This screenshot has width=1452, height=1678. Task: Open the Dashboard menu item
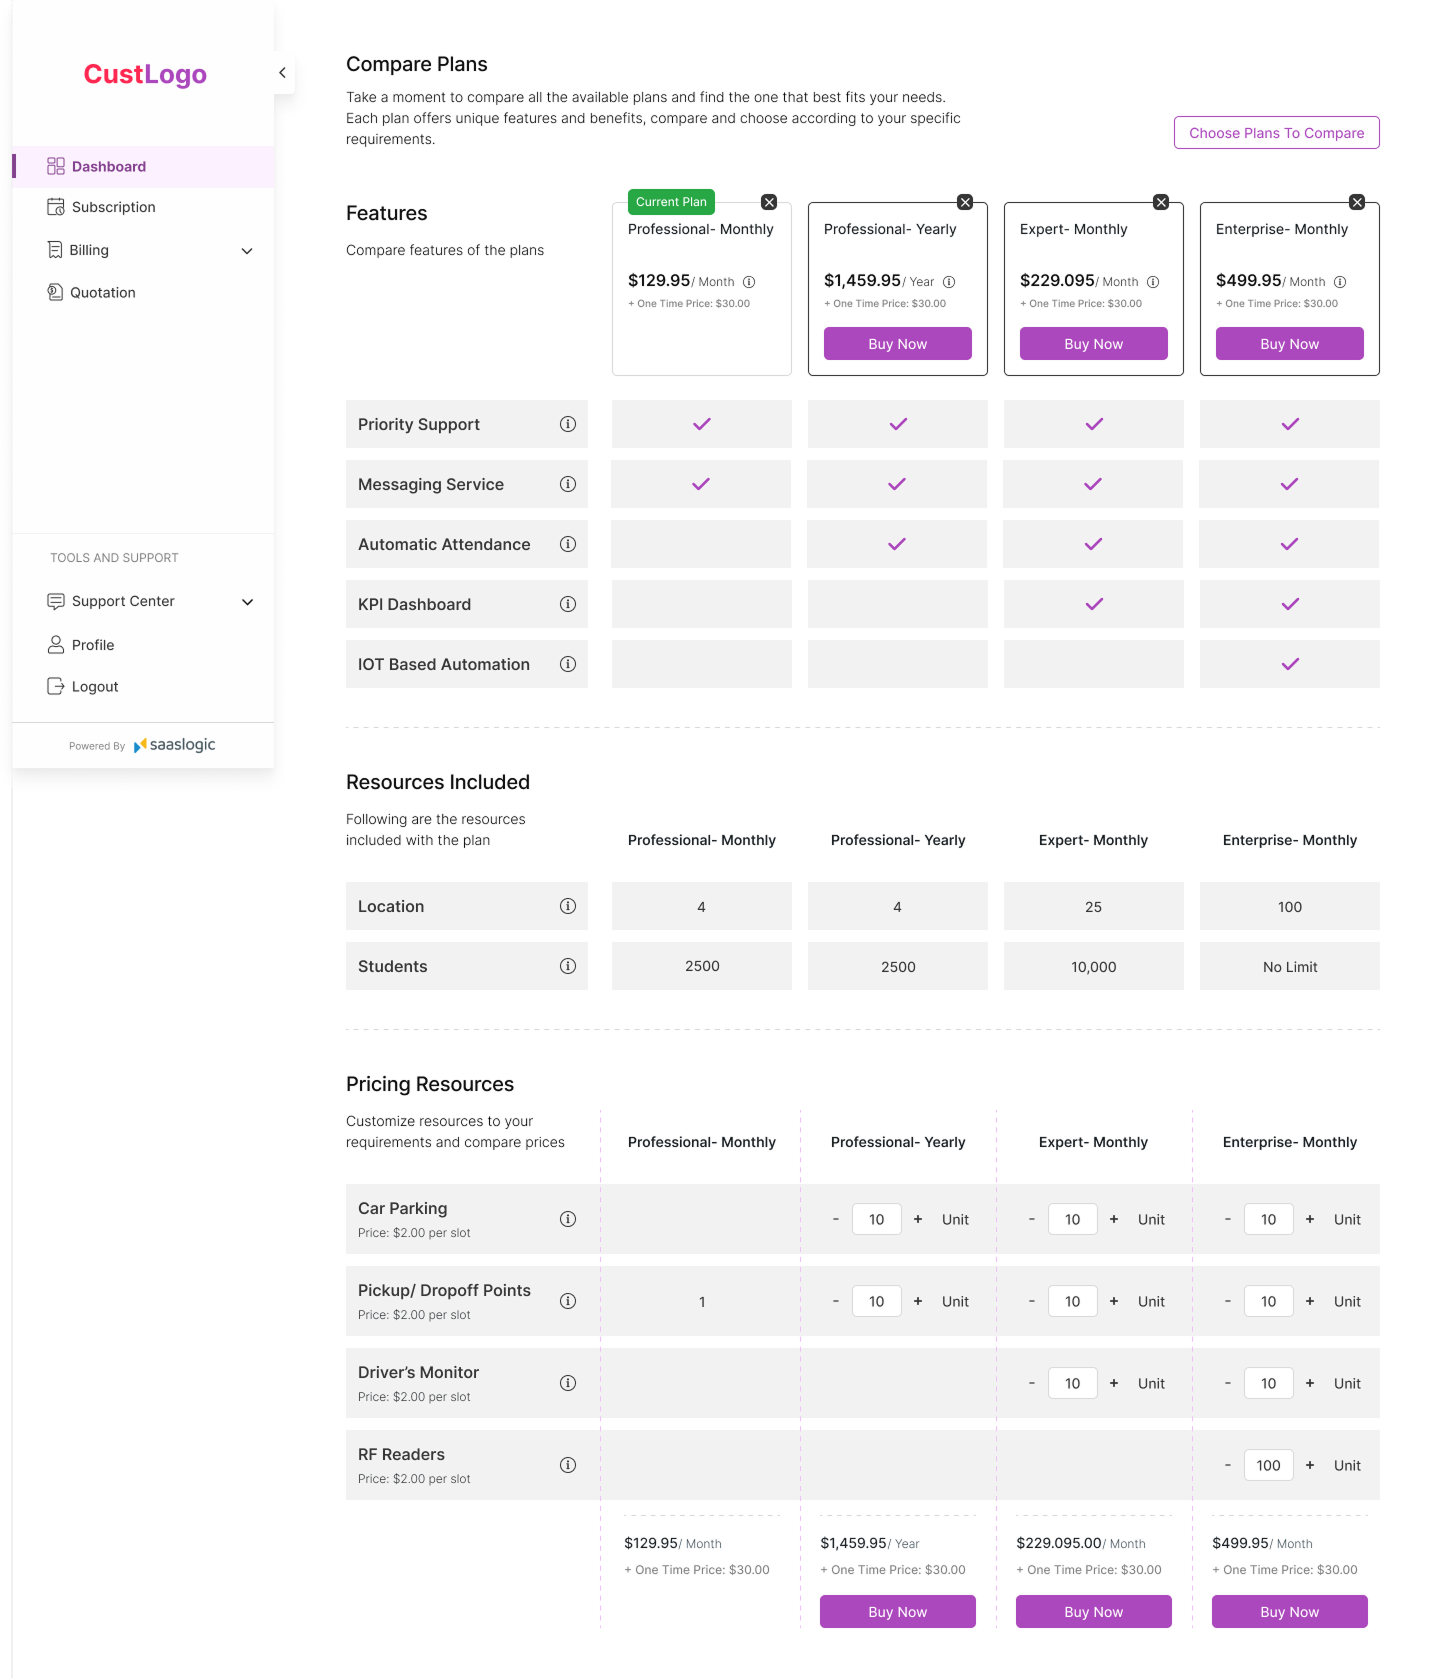143,166
